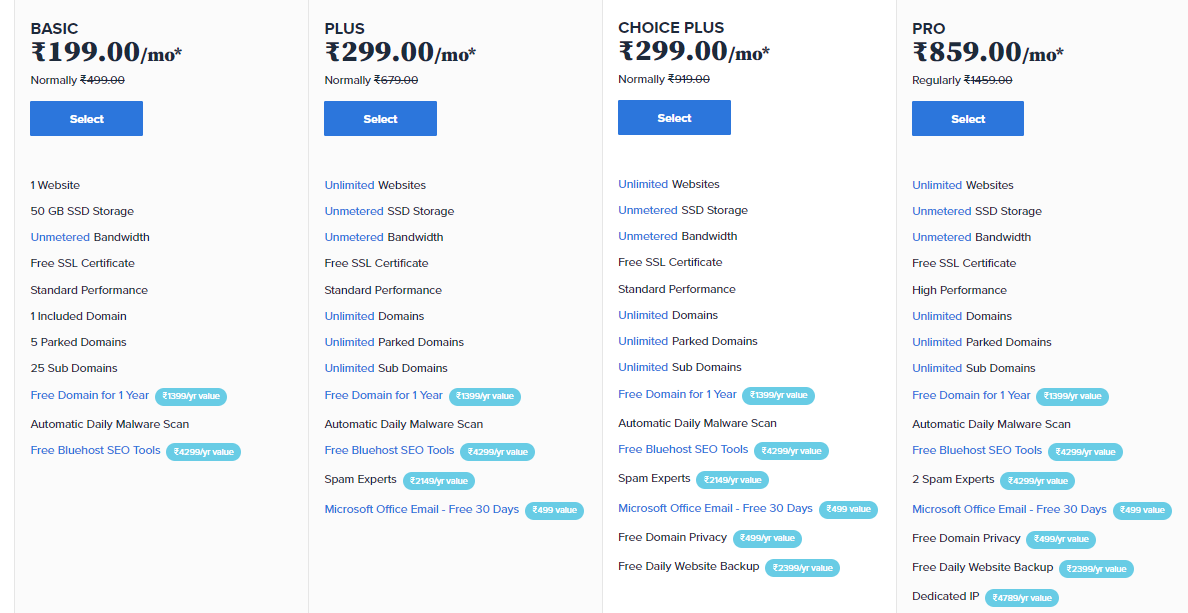Viewport: 1188px width, 613px height.
Task: Click ₹2149/yr value badge in PLUS plan
Action: click(x=437, y=481)
